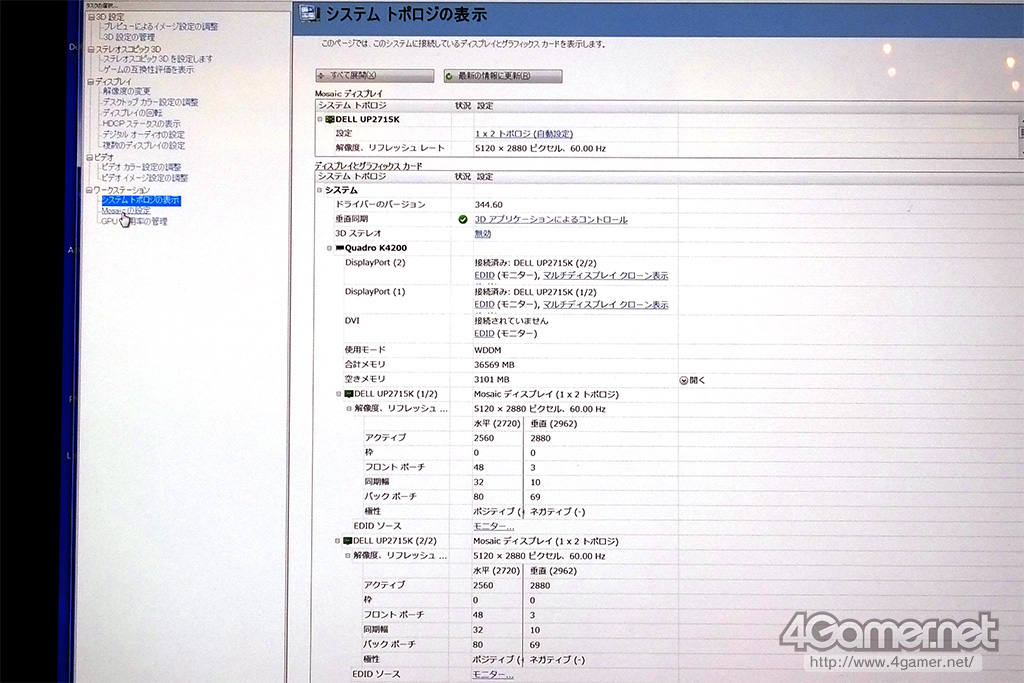1024x683 pixels.
Task: Collapse the Quadro K4200 node
Action: 330,248
